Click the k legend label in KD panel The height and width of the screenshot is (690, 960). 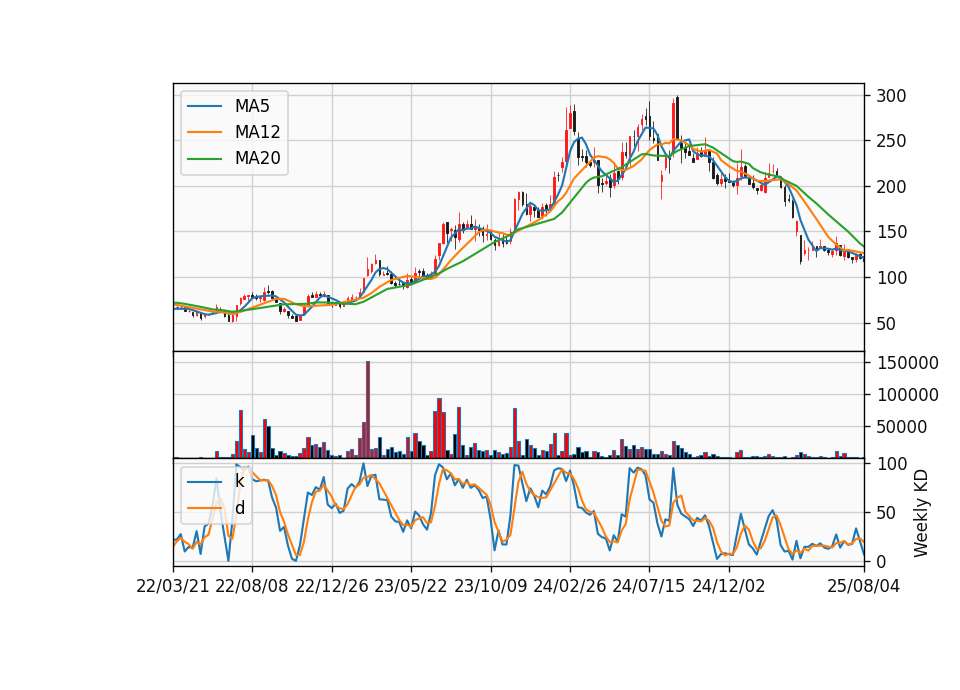[239, 481]
